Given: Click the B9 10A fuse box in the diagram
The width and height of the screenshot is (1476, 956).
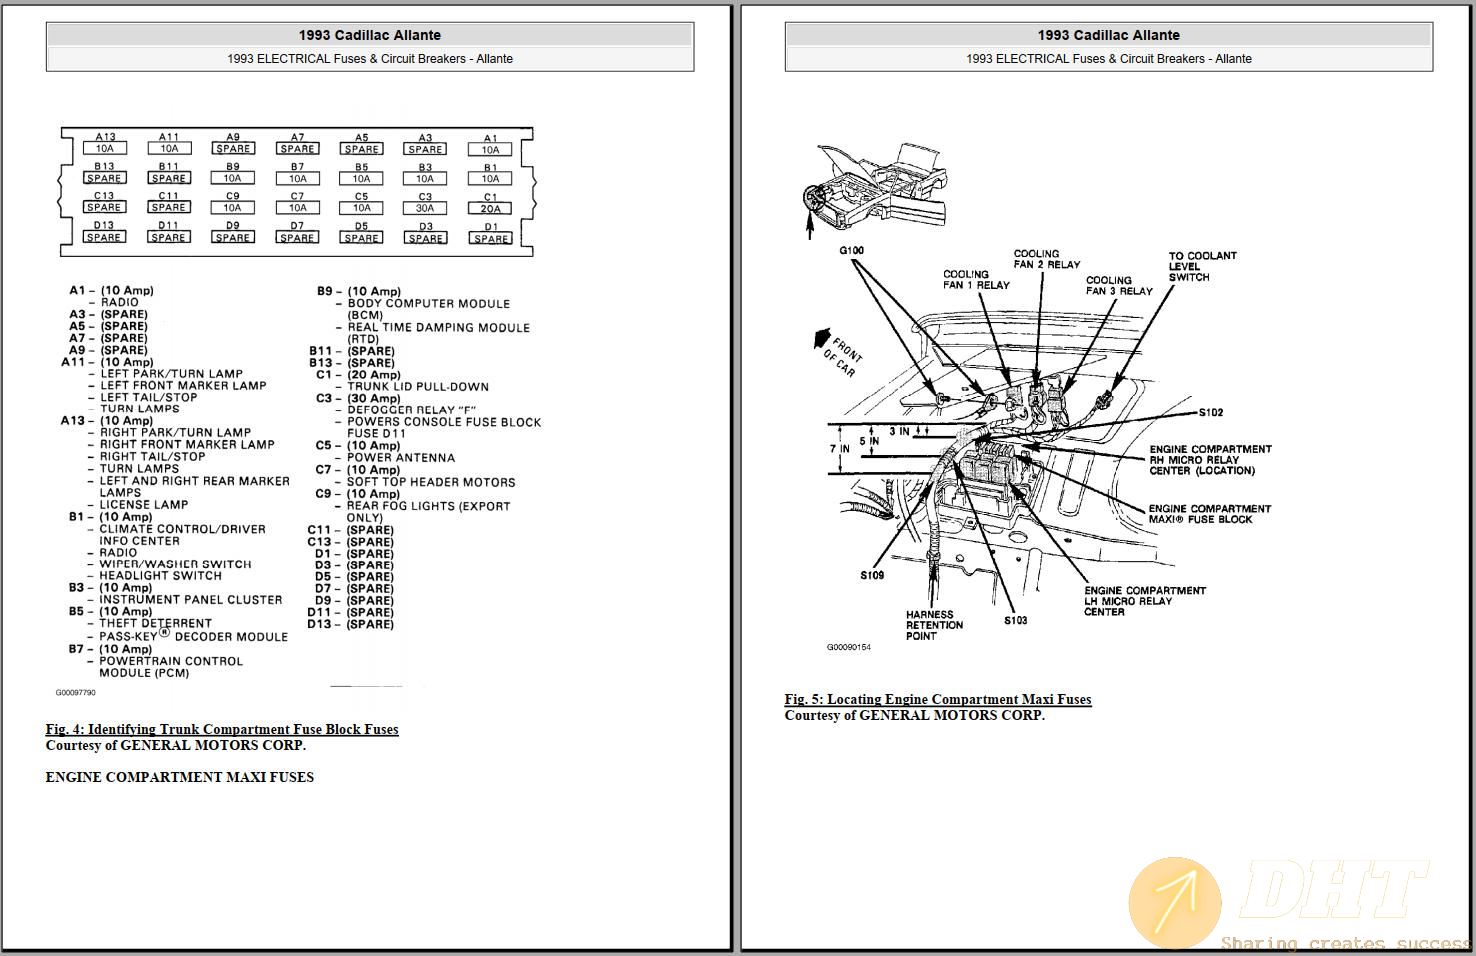Looking at the screenshot, I should click(232, 178).
